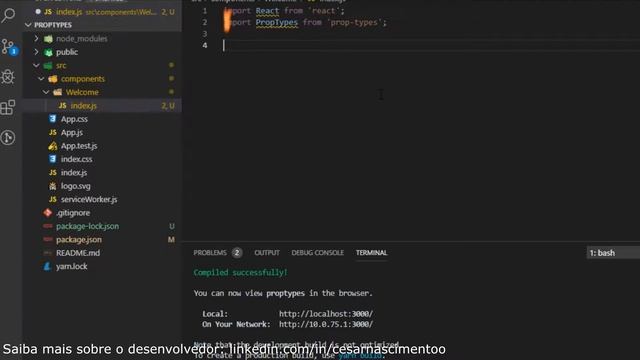Click the CSS icon beside index.css

[x=53, y=159]
